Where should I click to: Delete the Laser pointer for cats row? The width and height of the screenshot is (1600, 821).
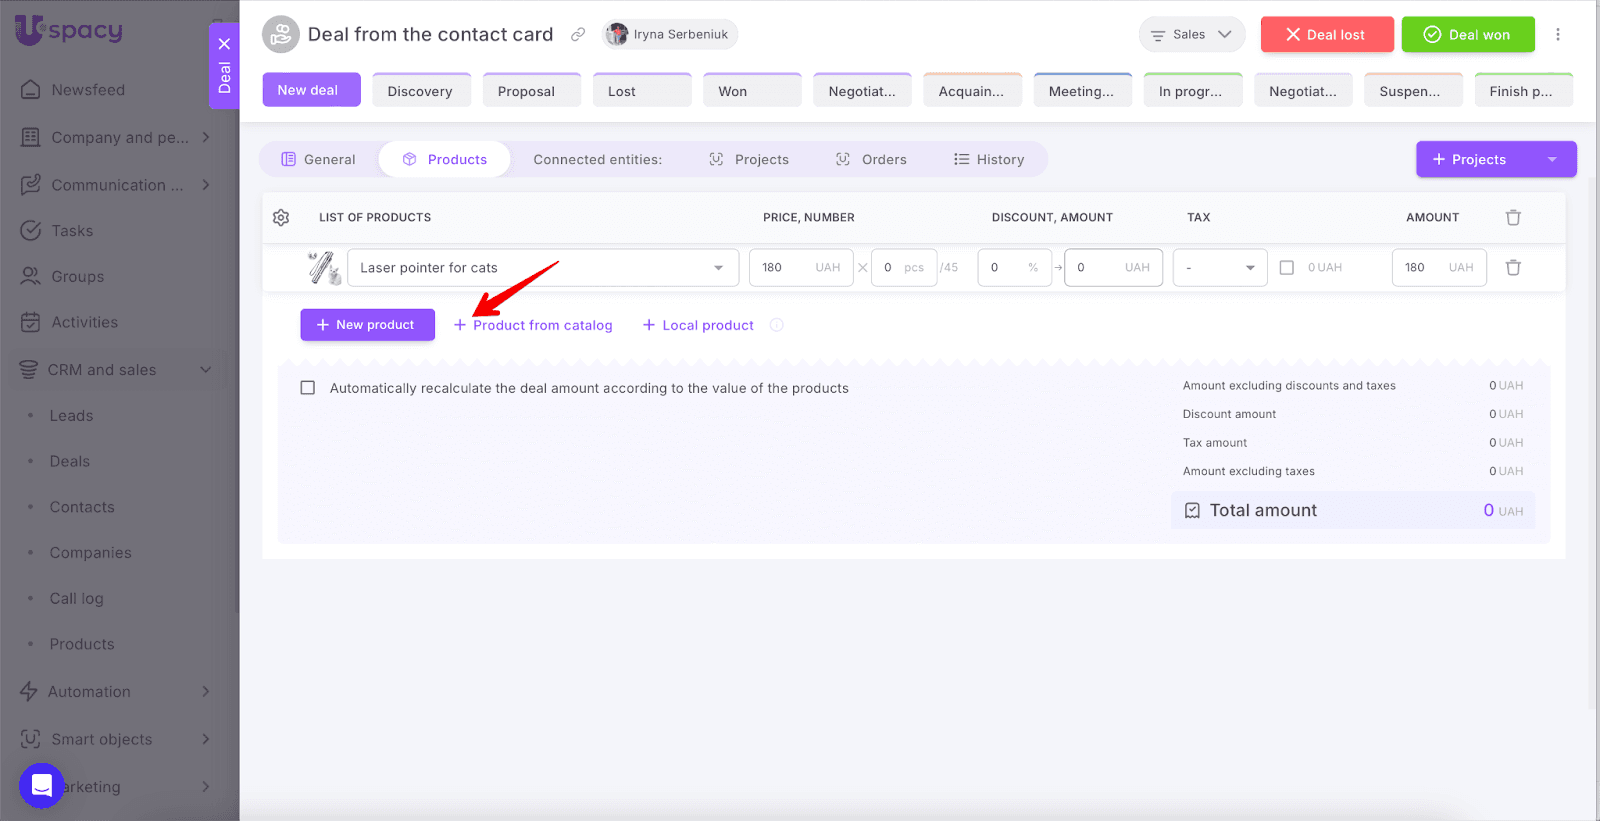1513,268
